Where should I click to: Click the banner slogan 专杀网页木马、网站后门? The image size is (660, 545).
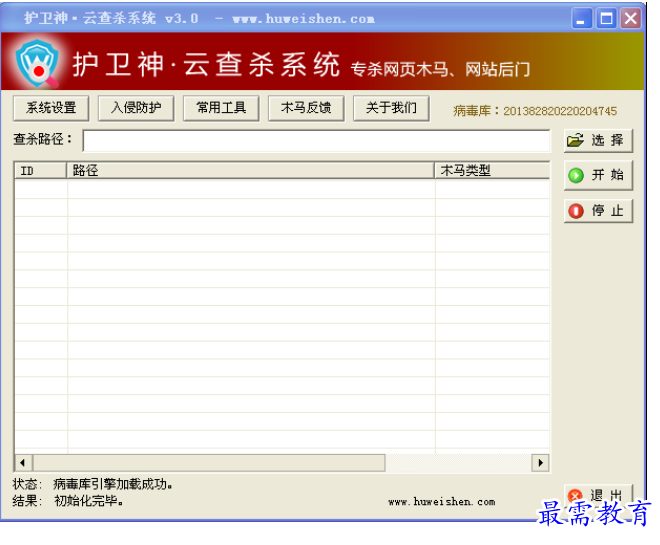(x=440, y=69)
